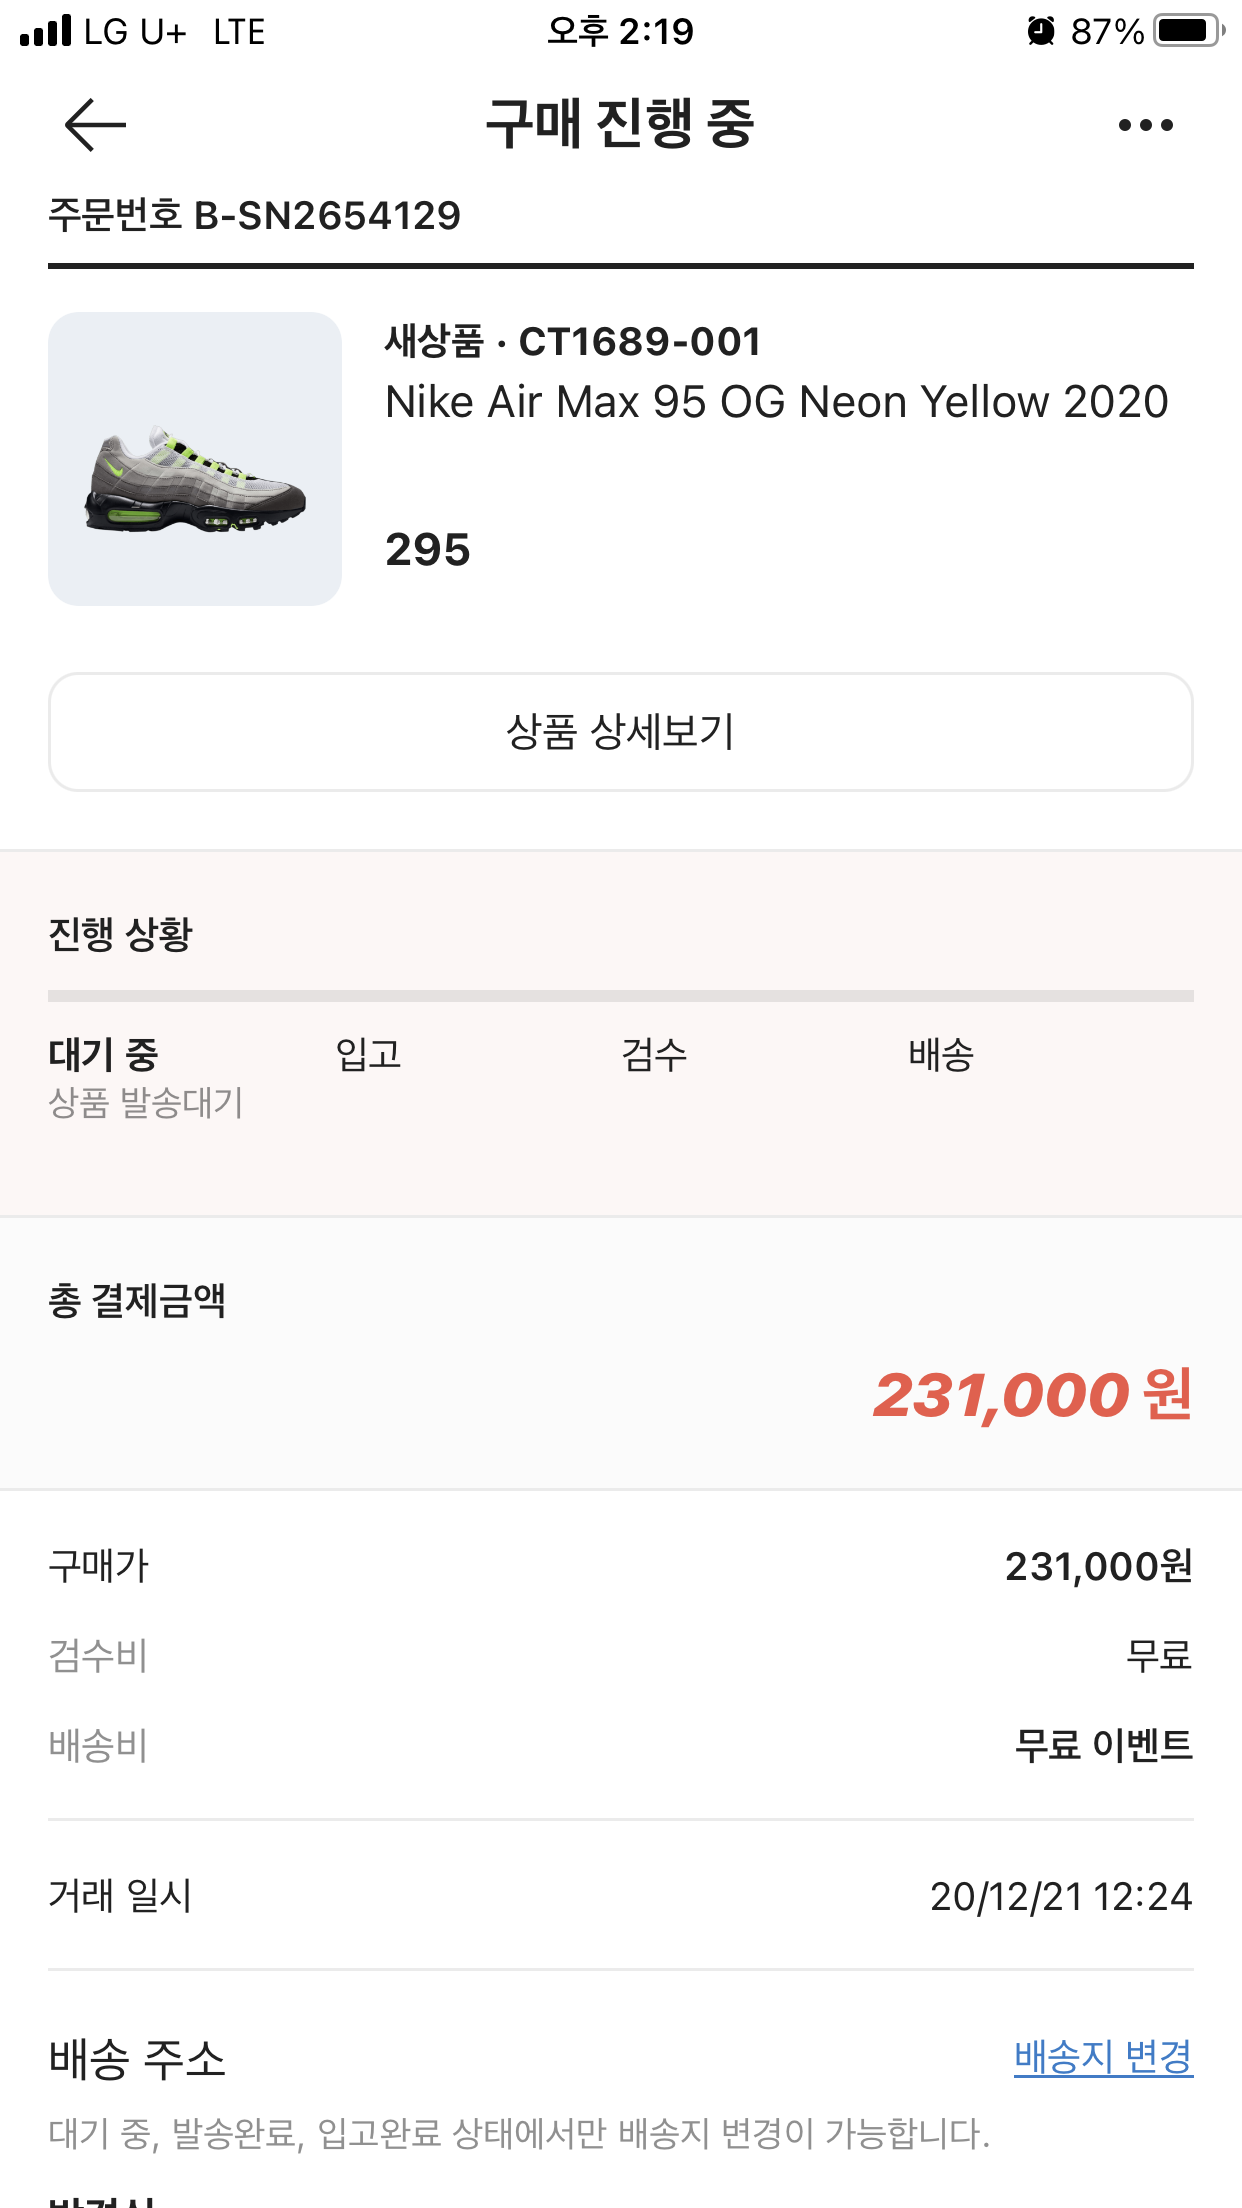Image resolution: width=1242 pixels, height=2208 pixels.
Task: Tap the cellular signal strength icon
Action: (46, 31)
